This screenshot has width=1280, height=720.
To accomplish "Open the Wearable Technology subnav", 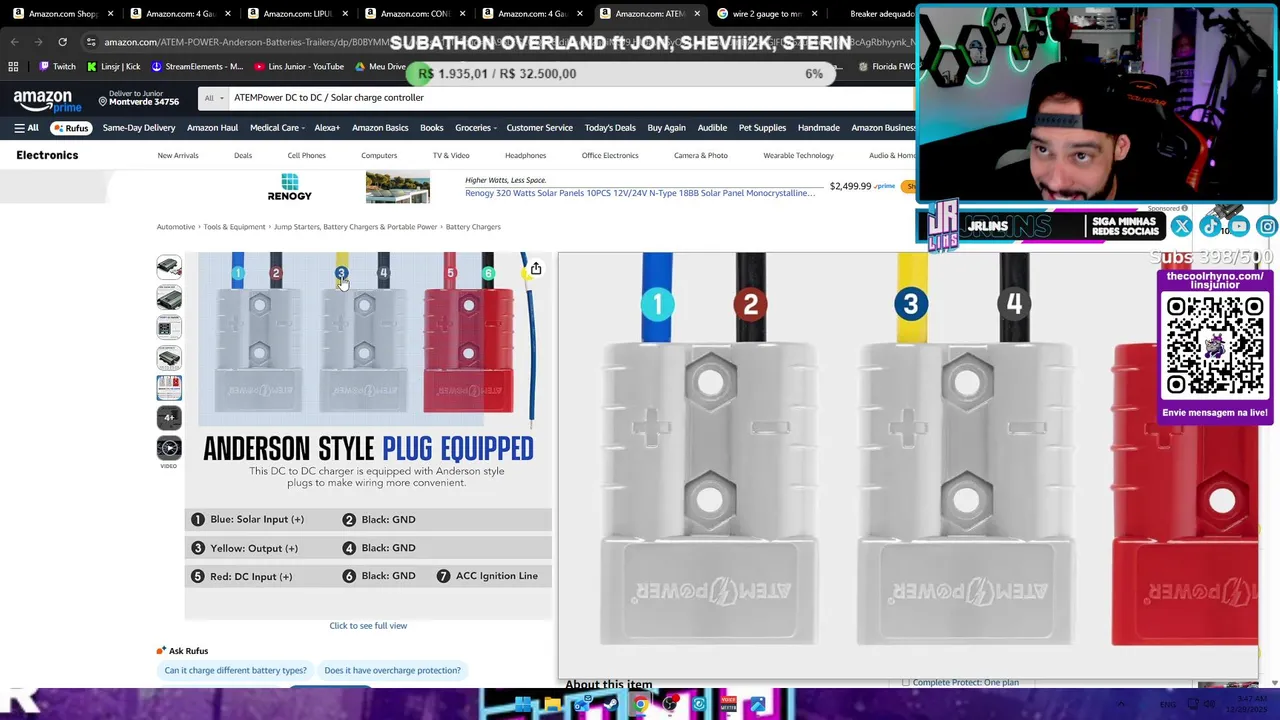I will tap(798, 155).
